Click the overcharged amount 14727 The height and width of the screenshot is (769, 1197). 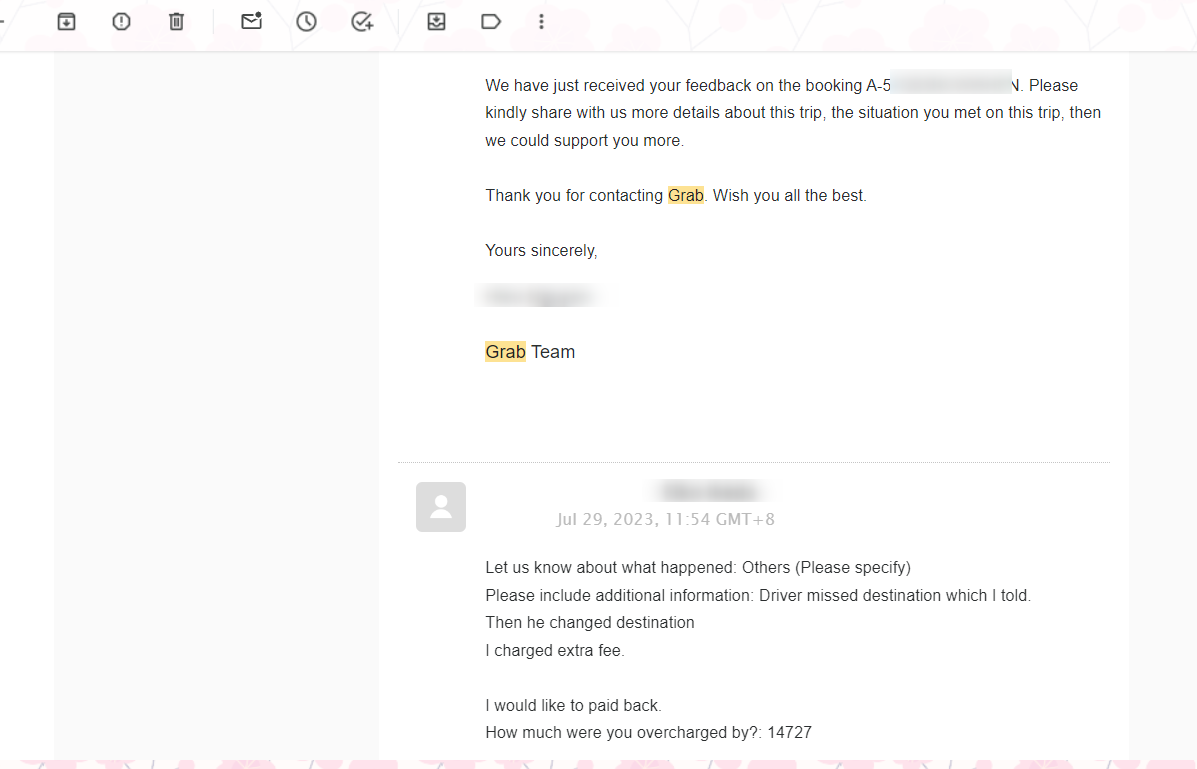(x=789, y=733)
